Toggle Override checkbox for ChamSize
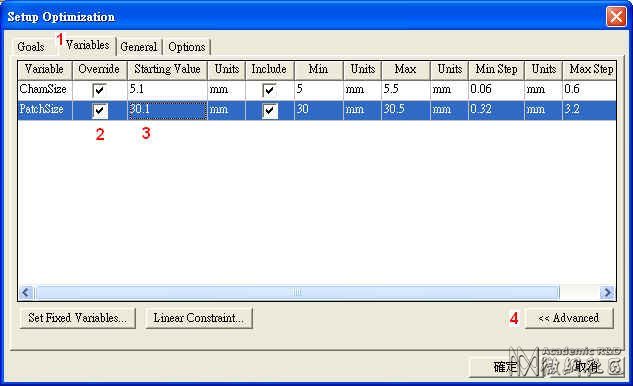The image size is (633, 386). coord(99,90)
